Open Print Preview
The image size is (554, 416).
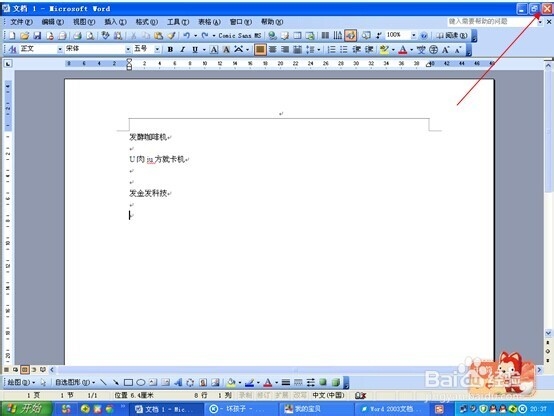90,35
